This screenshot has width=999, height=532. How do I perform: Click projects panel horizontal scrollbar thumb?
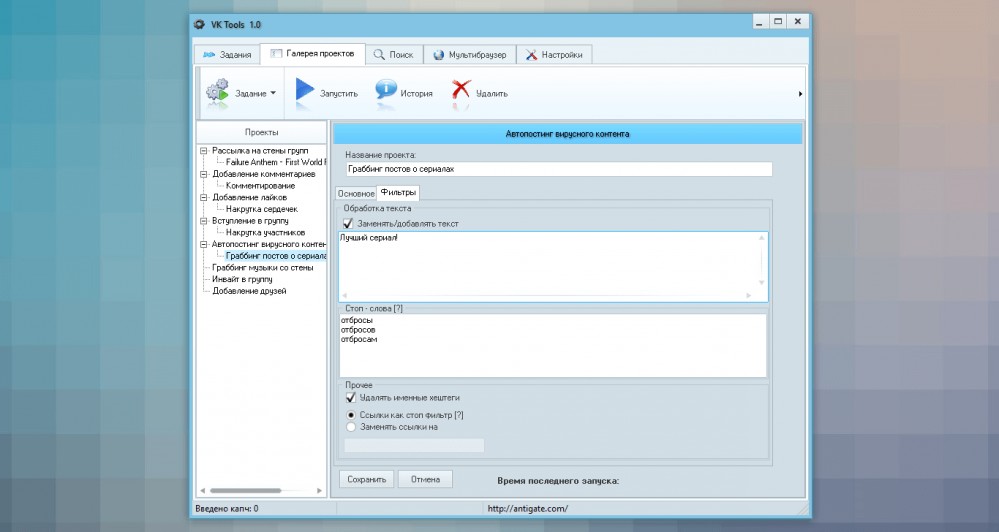245,491
